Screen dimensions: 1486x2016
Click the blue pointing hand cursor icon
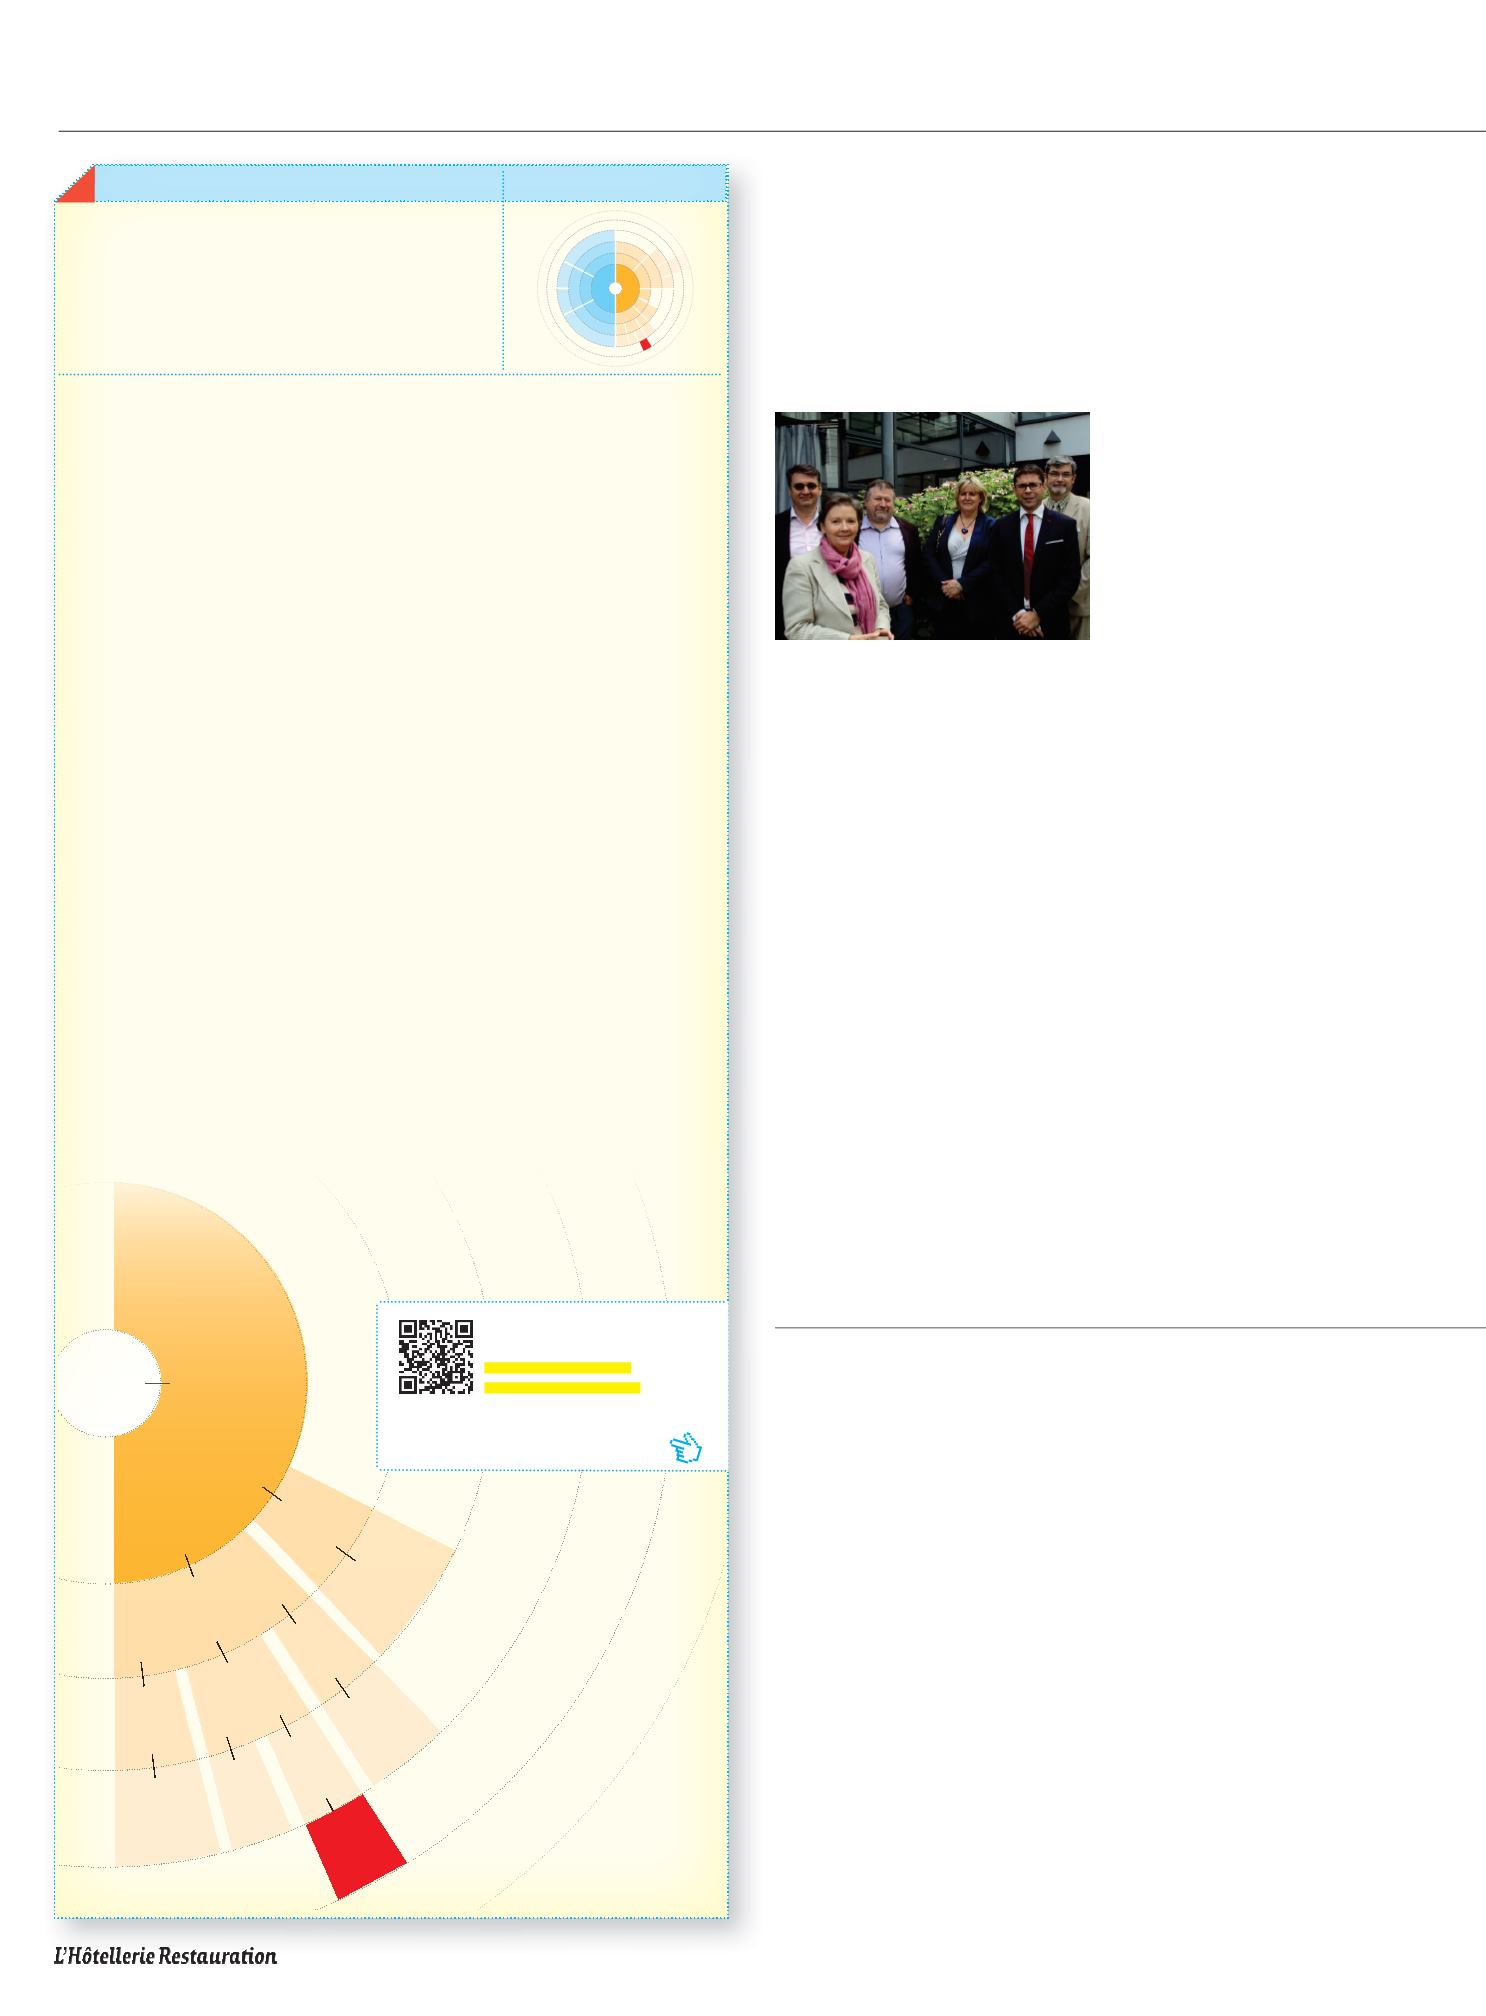click(685, 1447)
